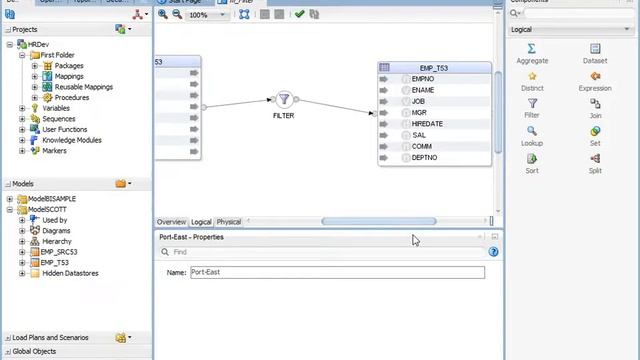Click the refresh icon in navigator toolbar
Screen dimensions: 640x360
10,14
